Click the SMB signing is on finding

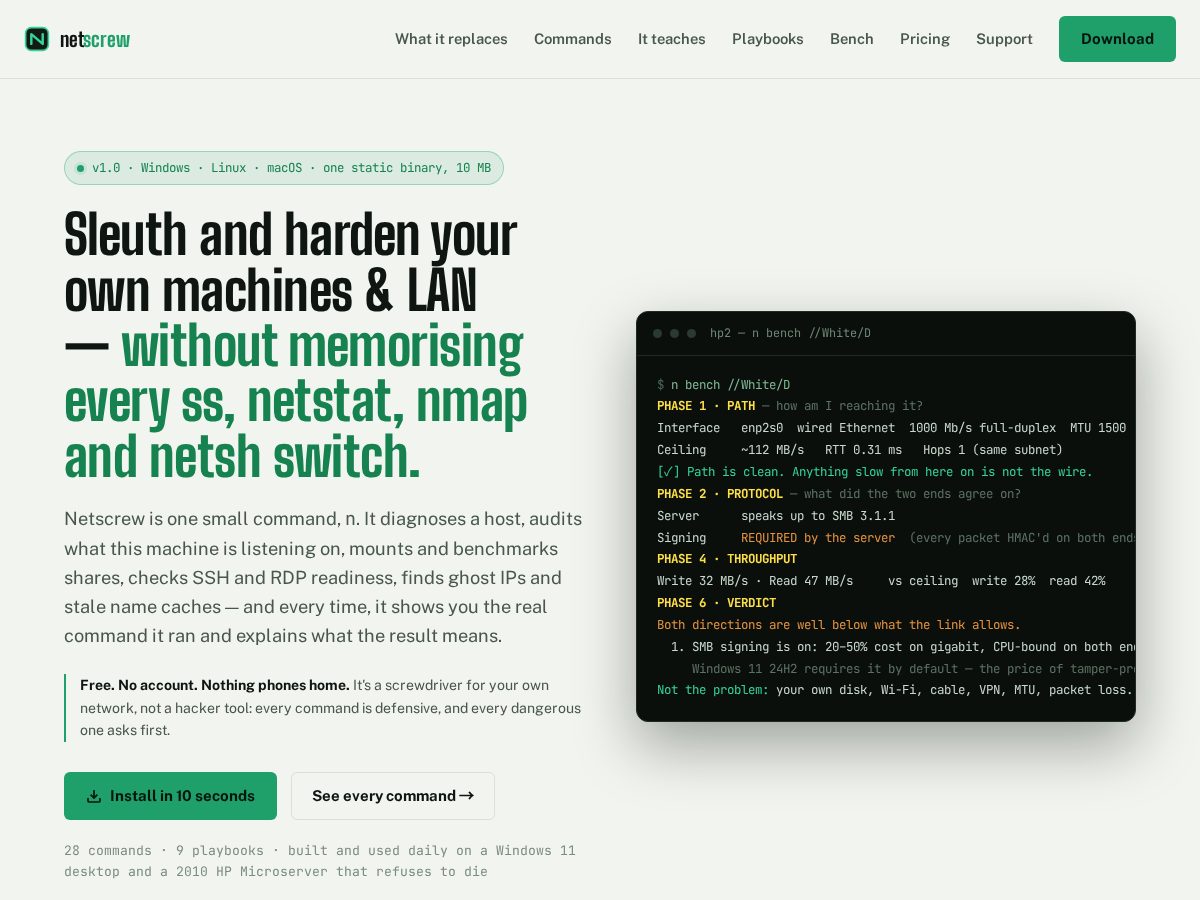[903, 647]
